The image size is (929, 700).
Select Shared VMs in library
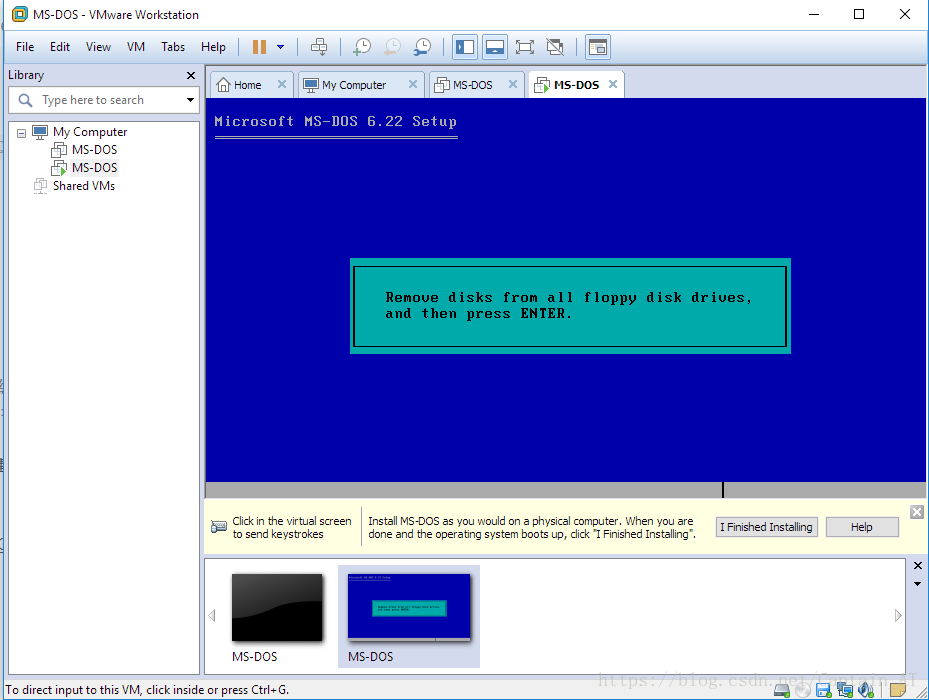pyautogui.click(x=84, y=186)
